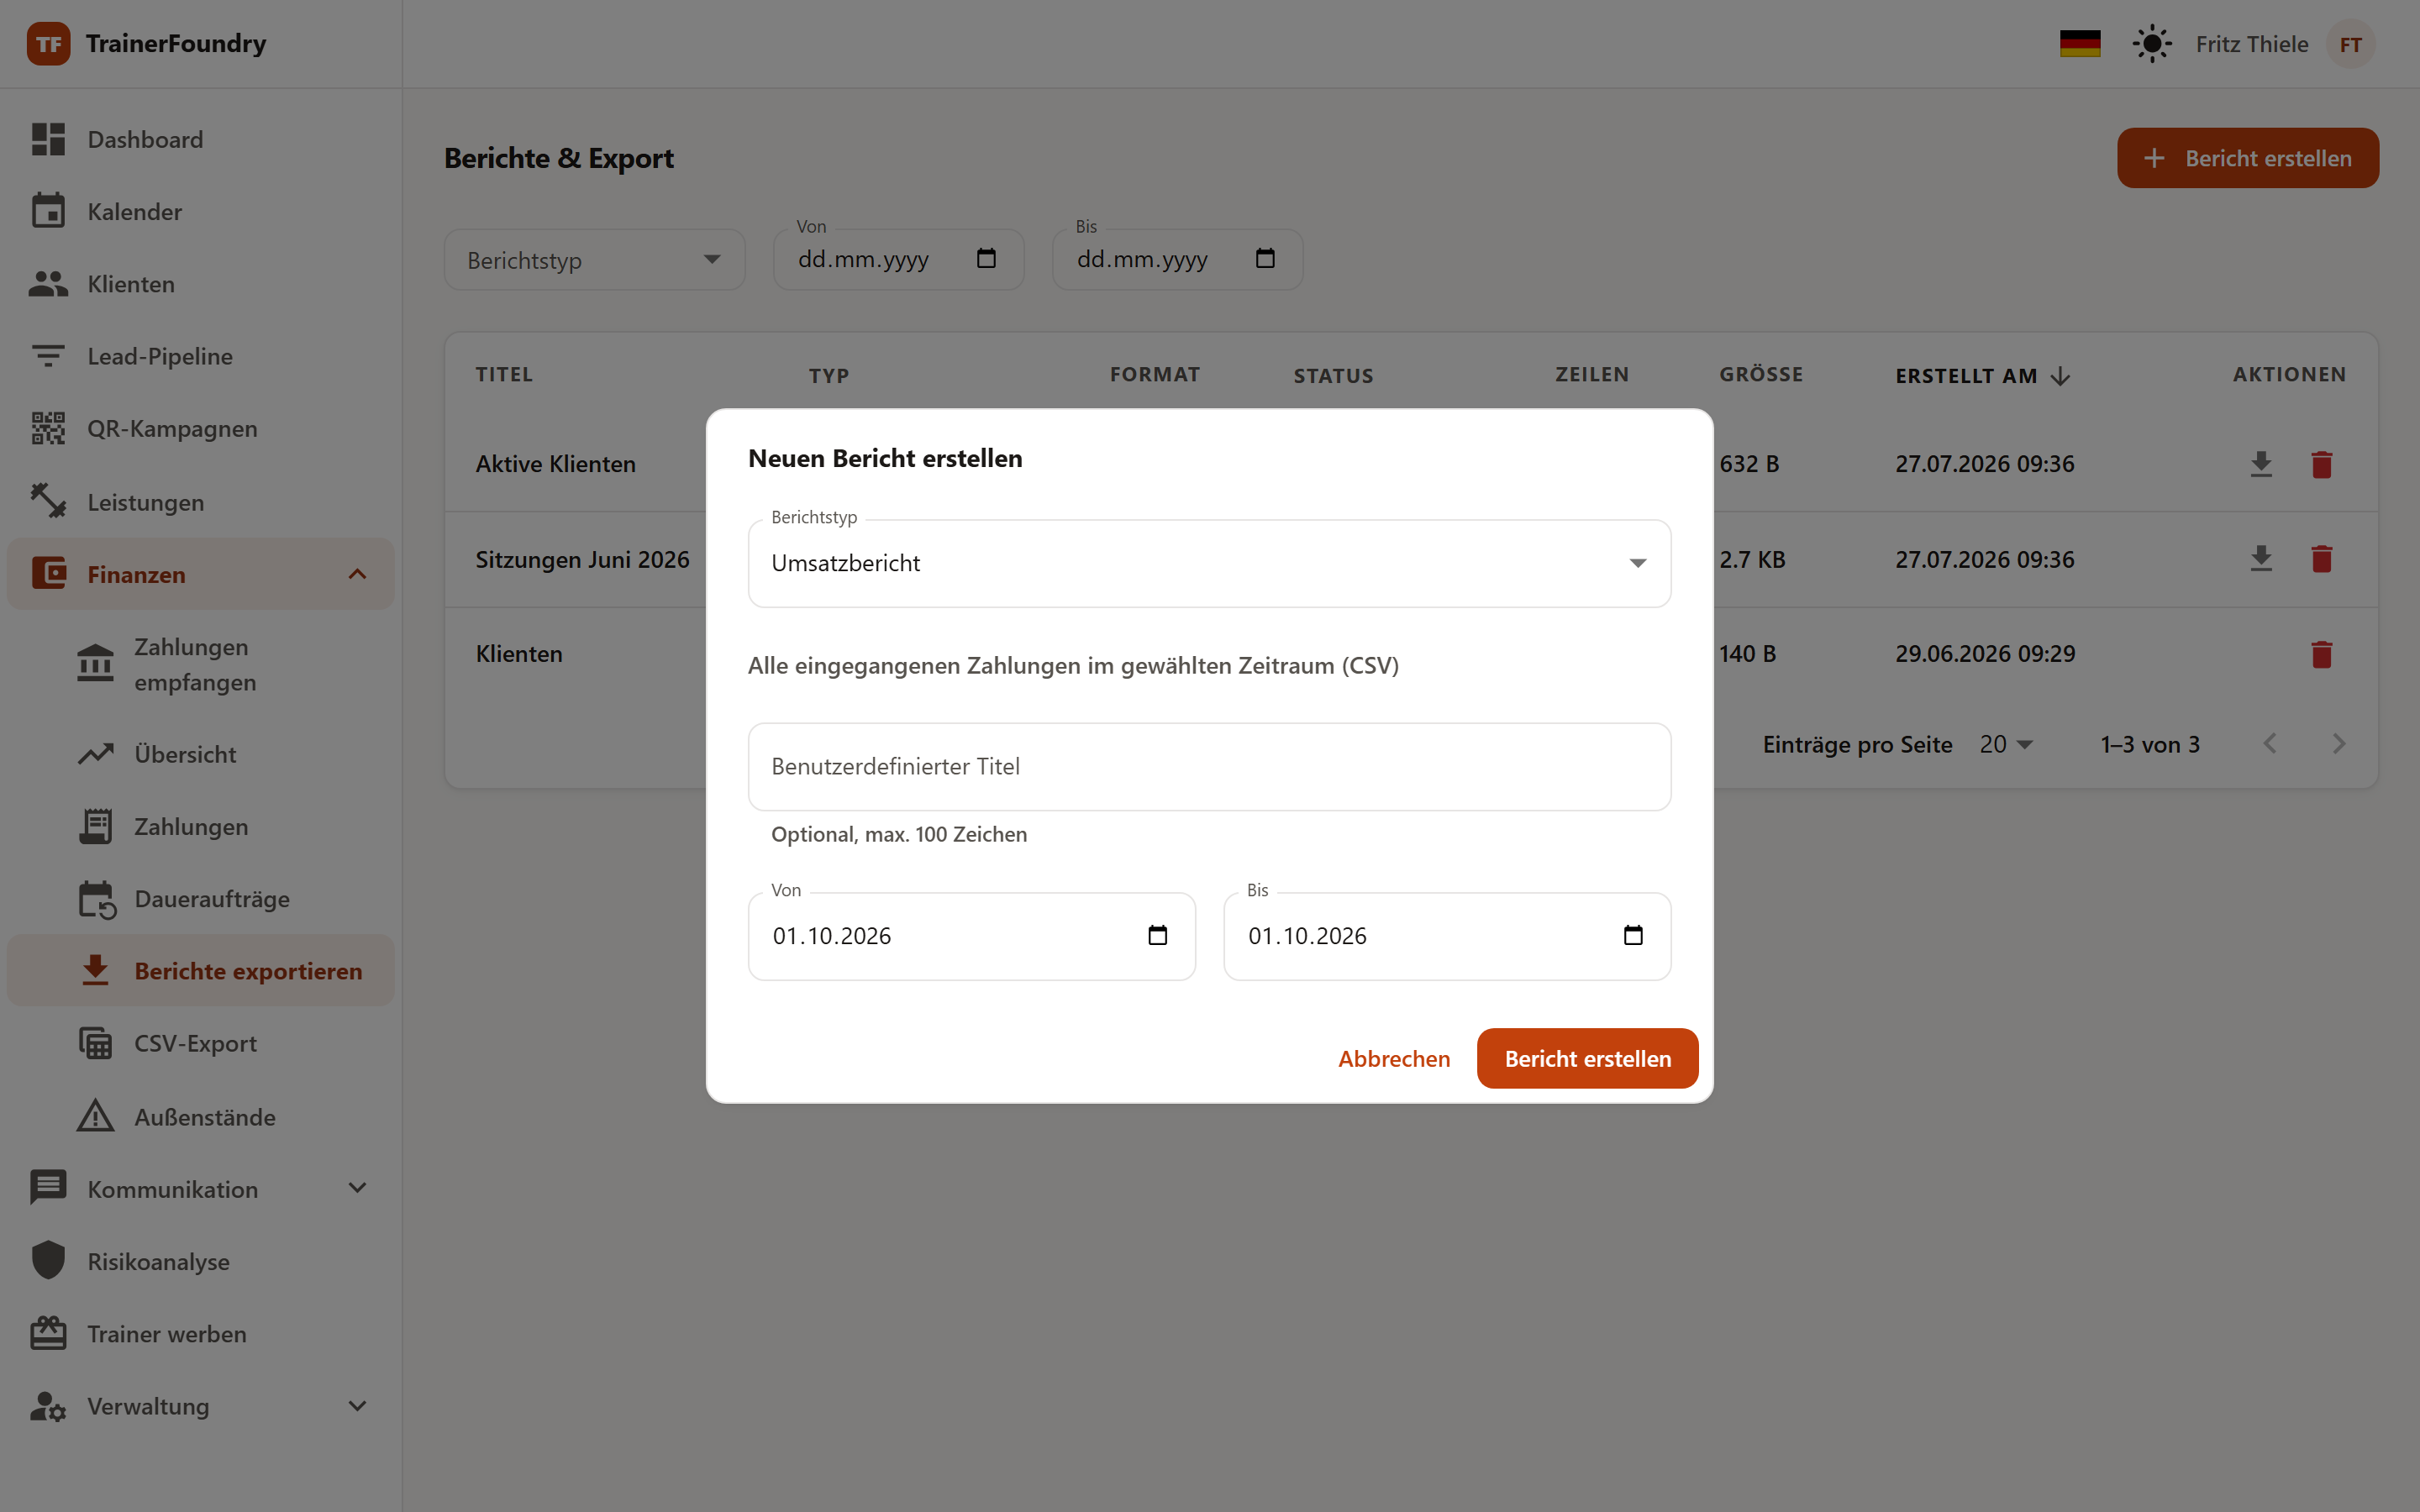Viewport: 2420px width, 1512px height.
Task: Go to previous table page arrow
Action: coord(2270,744)
